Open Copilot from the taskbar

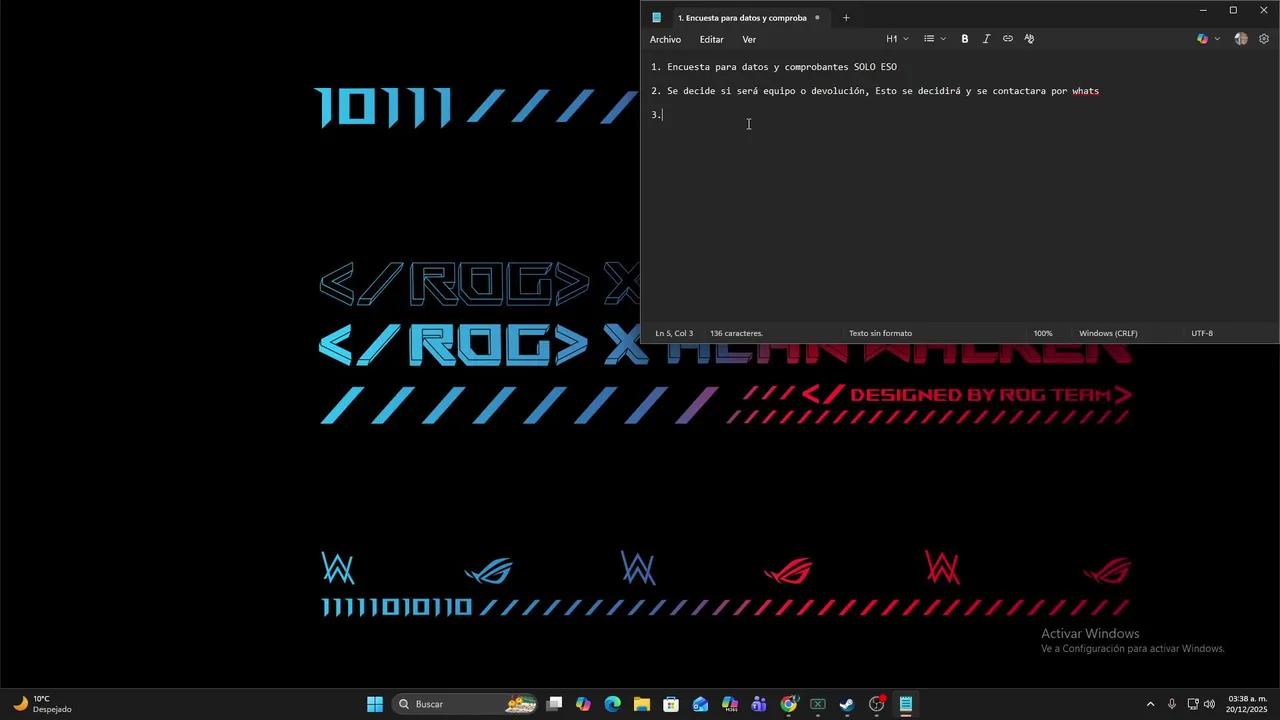pyautogui.click(x=584, y=704)
